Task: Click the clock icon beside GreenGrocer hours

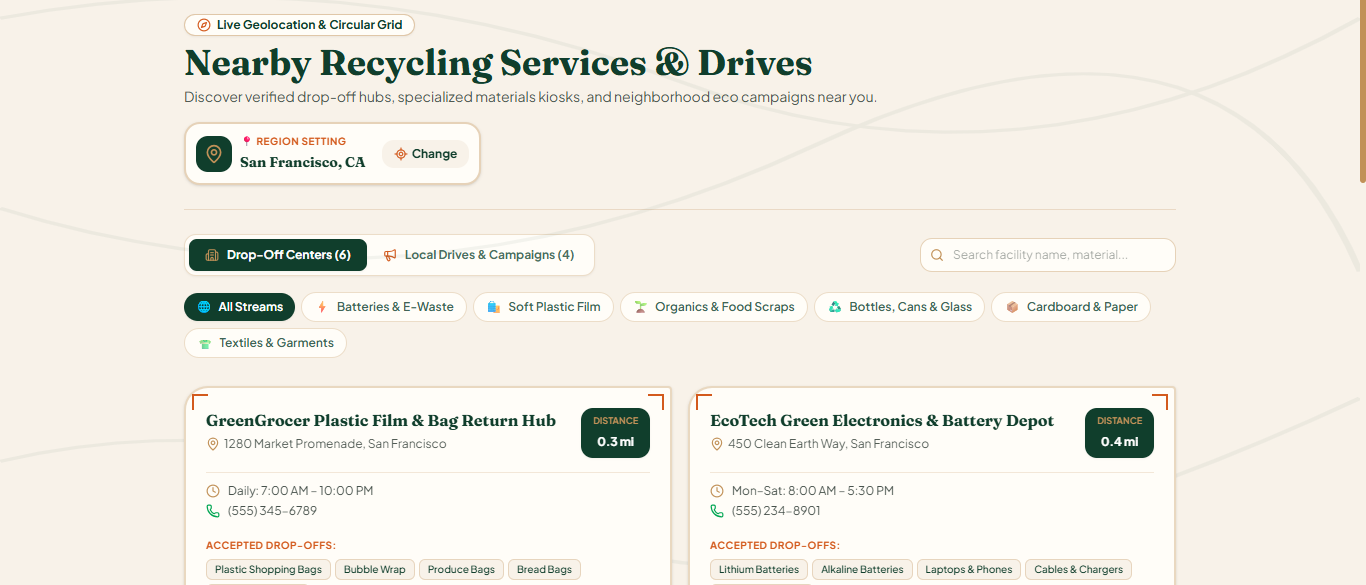Action: (x=213, y=491)
